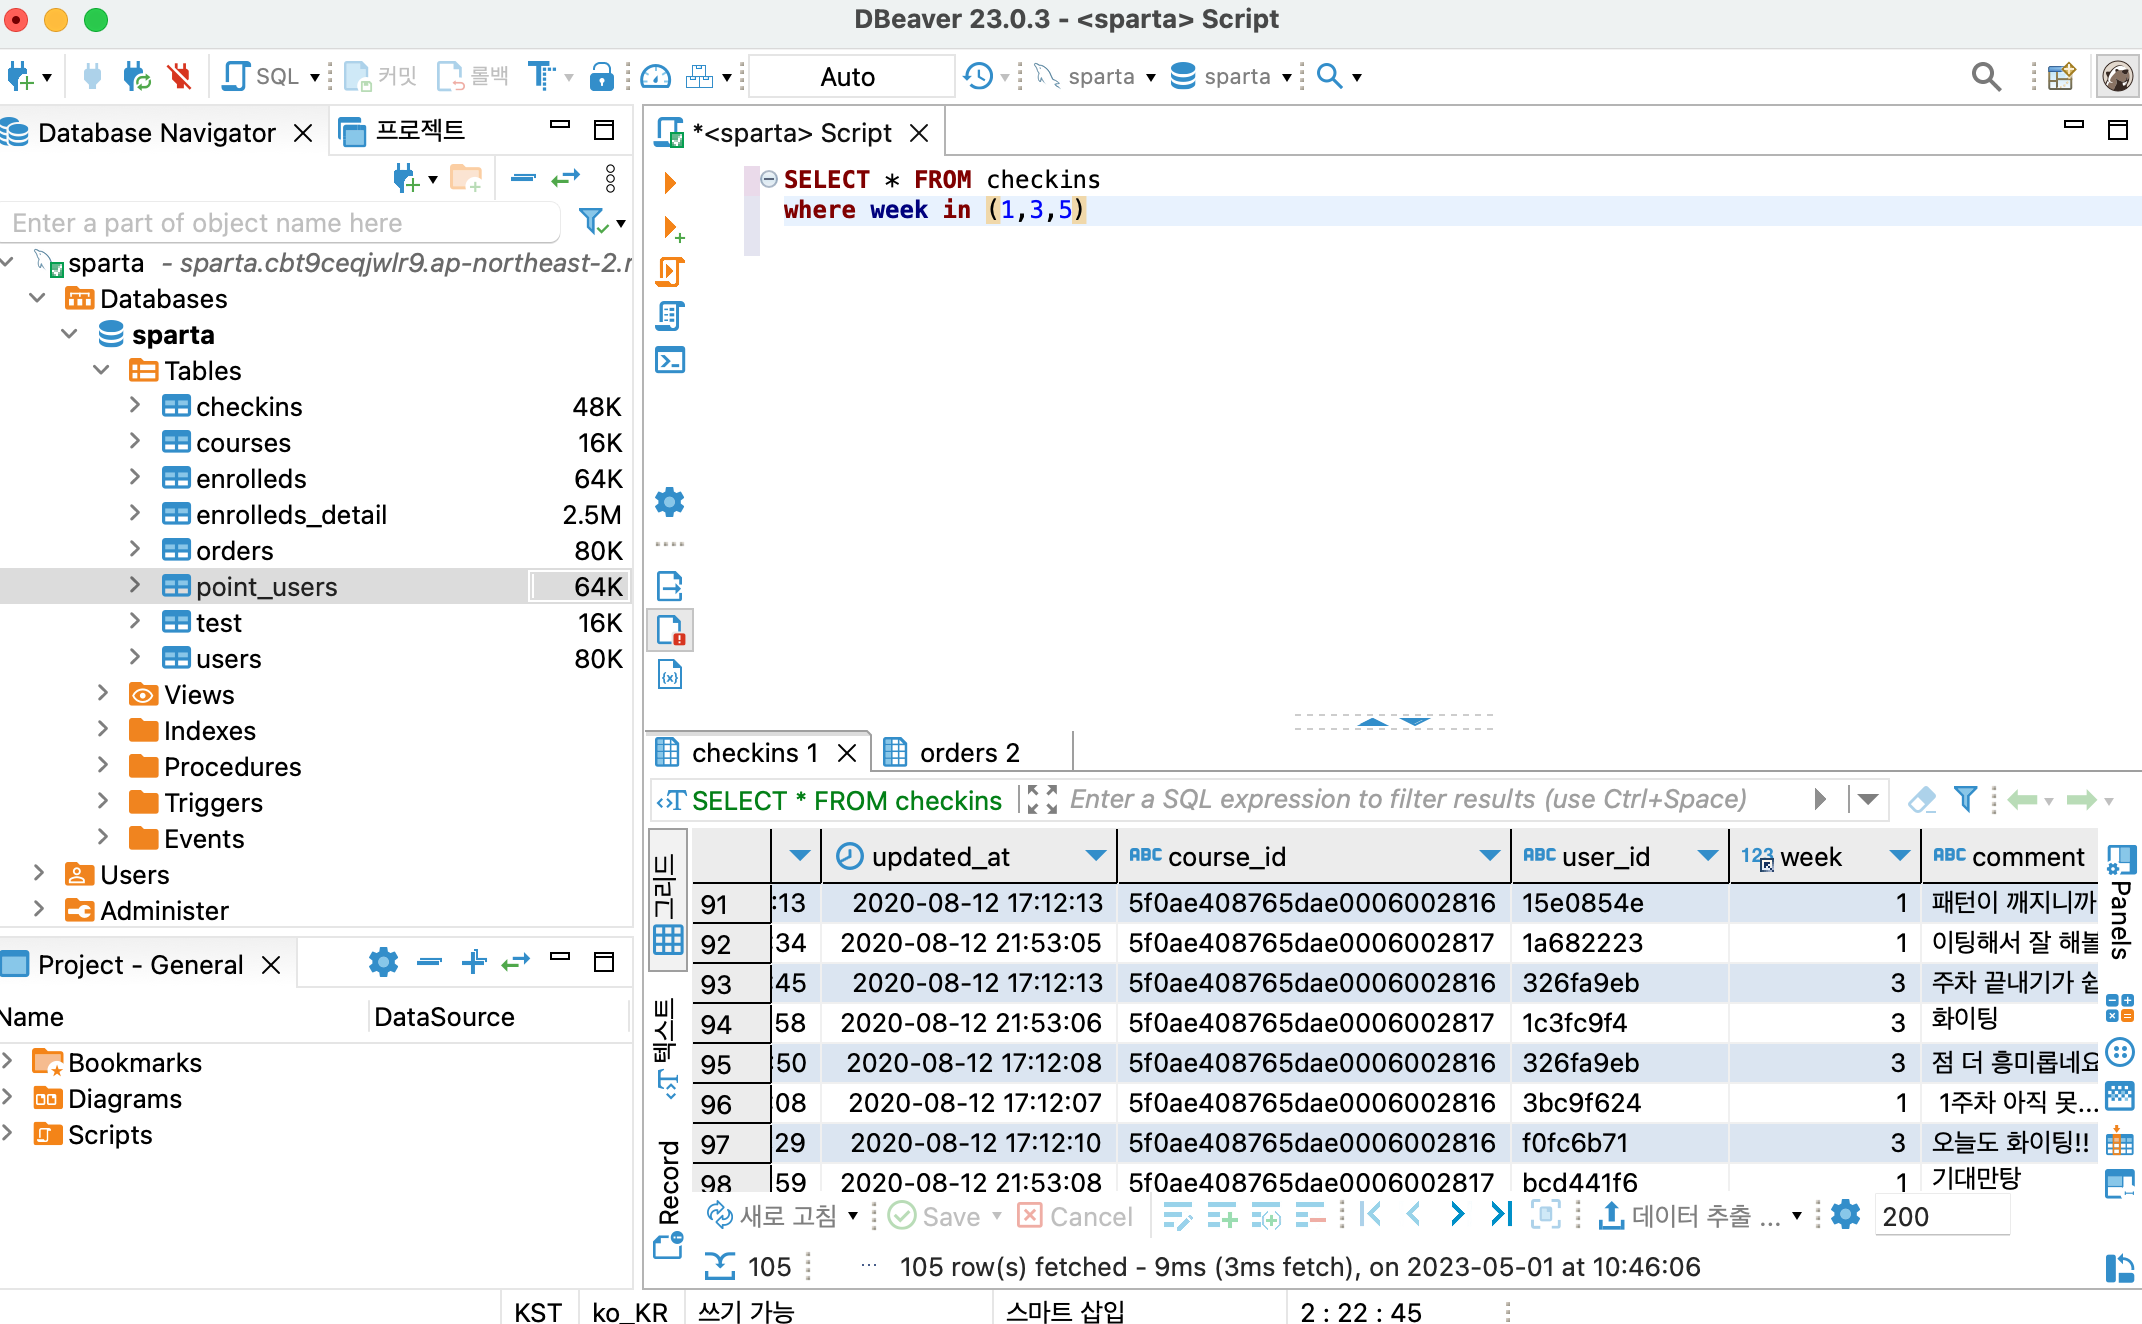
Task: Click the magnifier search icon at right
Action: [1985, 76]
